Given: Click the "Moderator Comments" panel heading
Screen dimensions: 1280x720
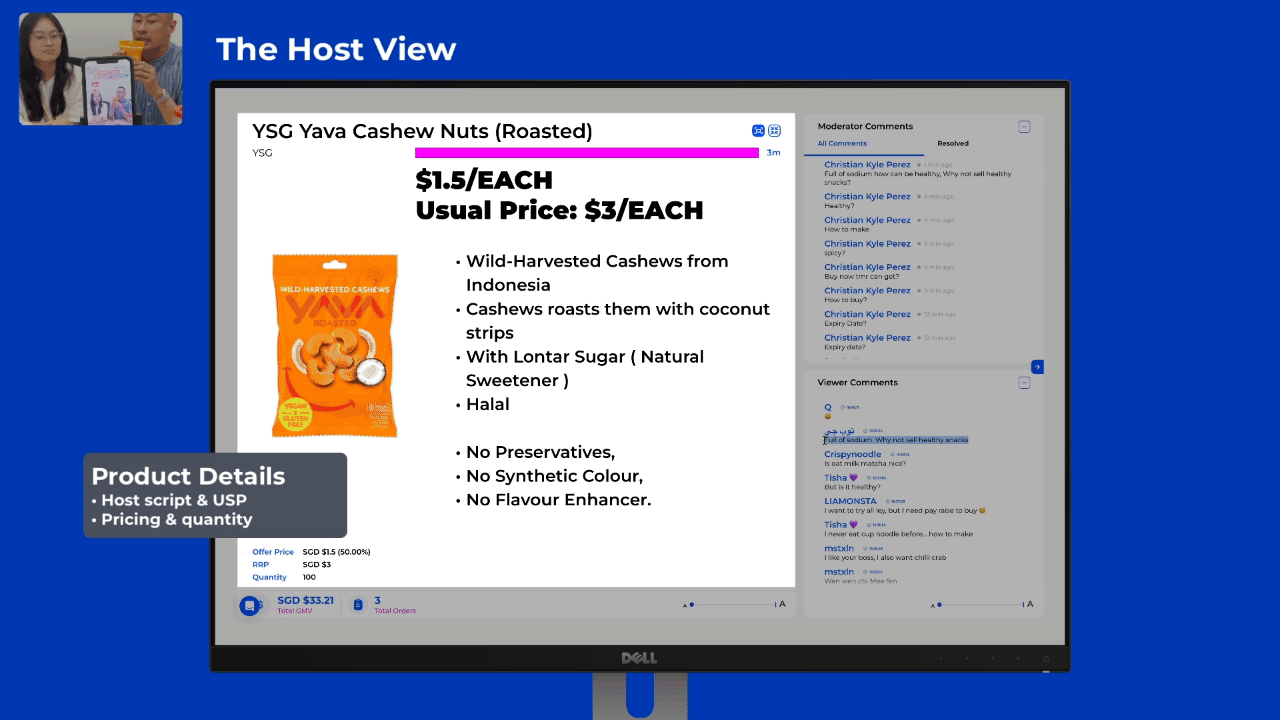Looking at the screenshot, I should [865, 127].
